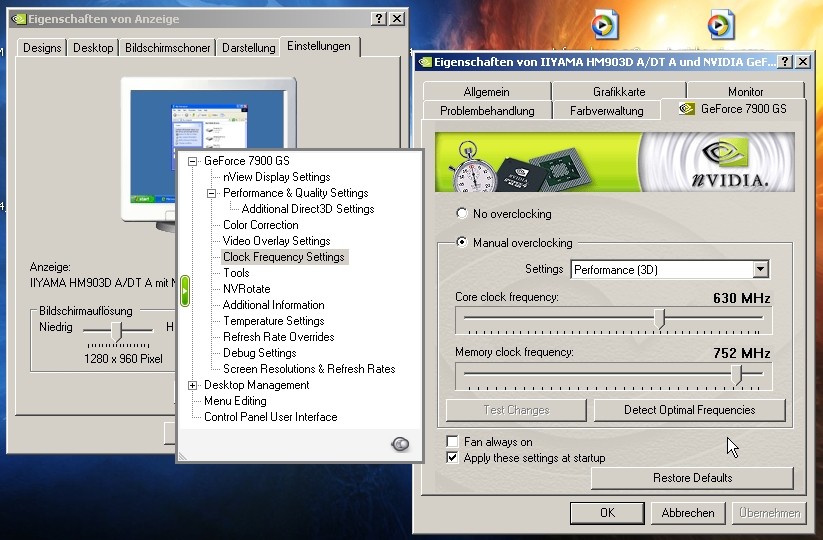Switch to the Grafikkarte tab
The height and width of the screenshot is (540, 823).
(x=619, y=92)
